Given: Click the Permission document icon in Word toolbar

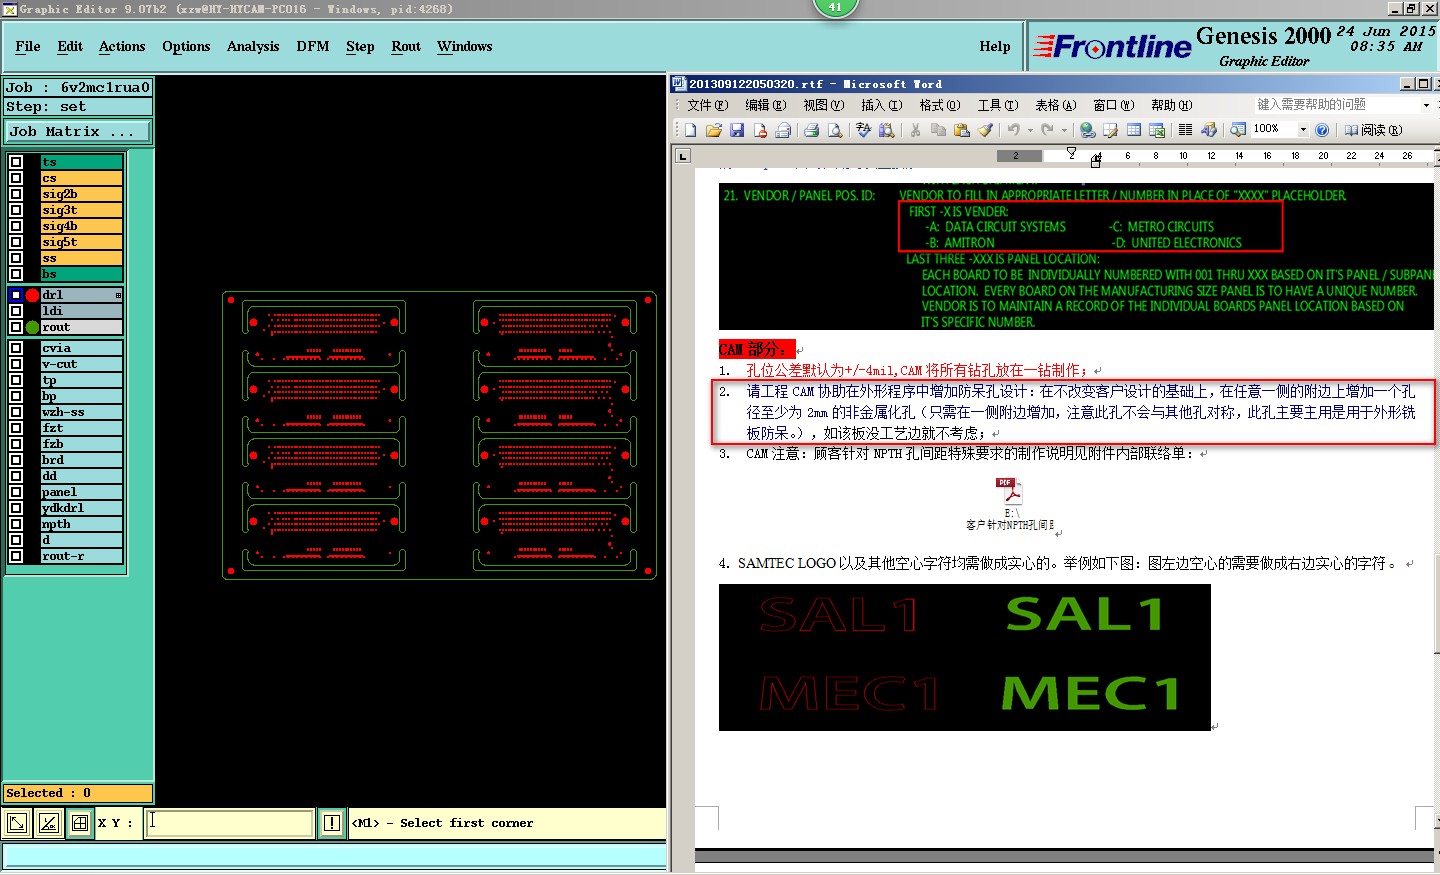Looking at the screenshot, I should (x=760, y=130).
